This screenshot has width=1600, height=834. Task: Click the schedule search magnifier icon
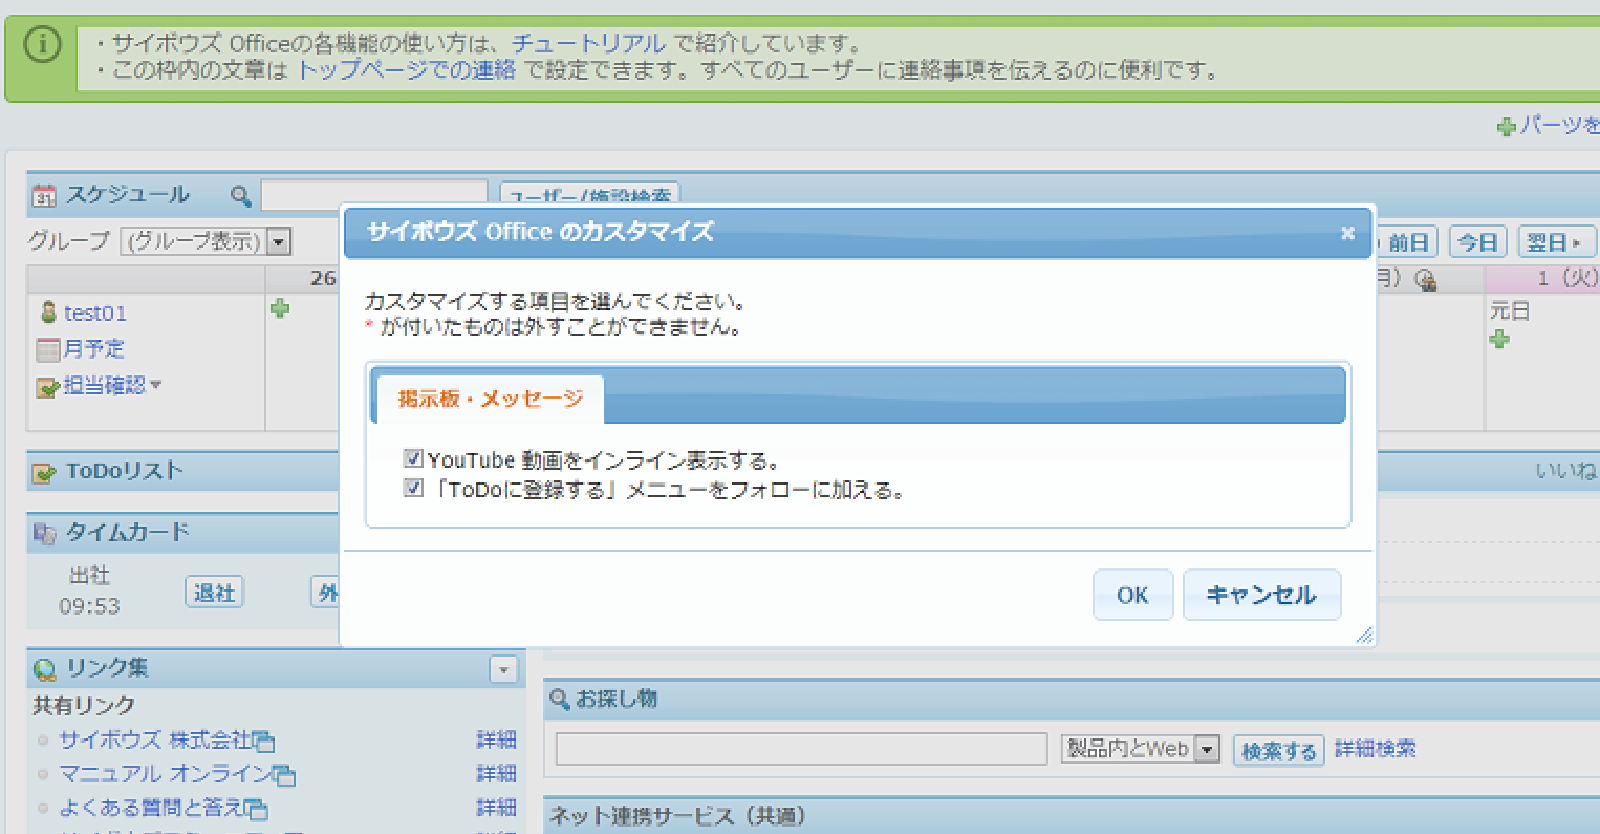click(x=241, y=196)
